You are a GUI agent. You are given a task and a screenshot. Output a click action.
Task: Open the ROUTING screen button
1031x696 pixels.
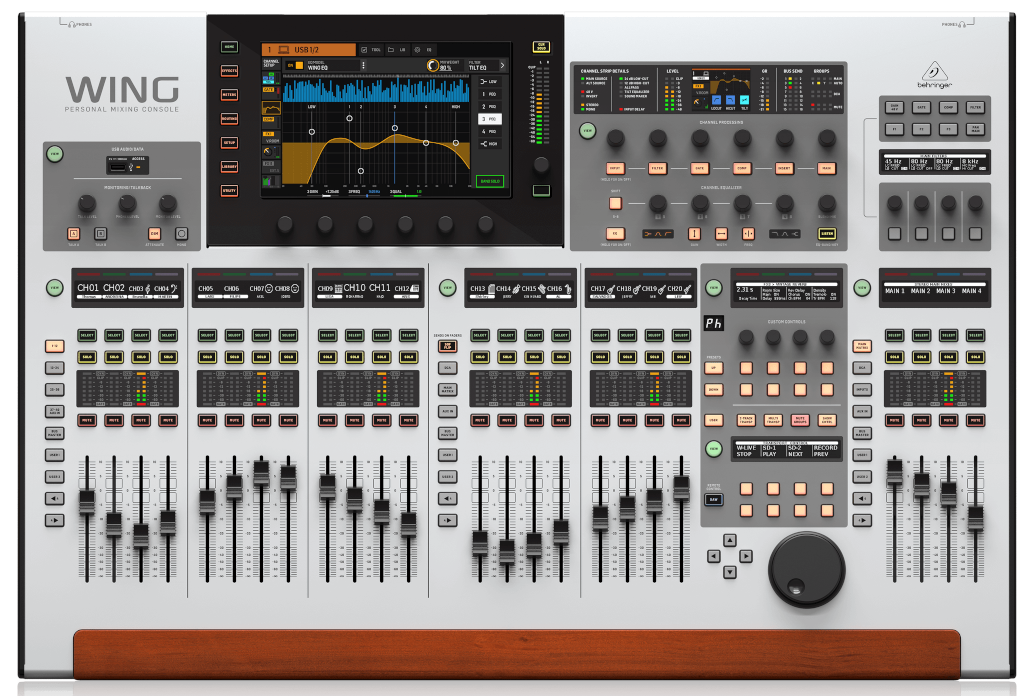point(229,118)
